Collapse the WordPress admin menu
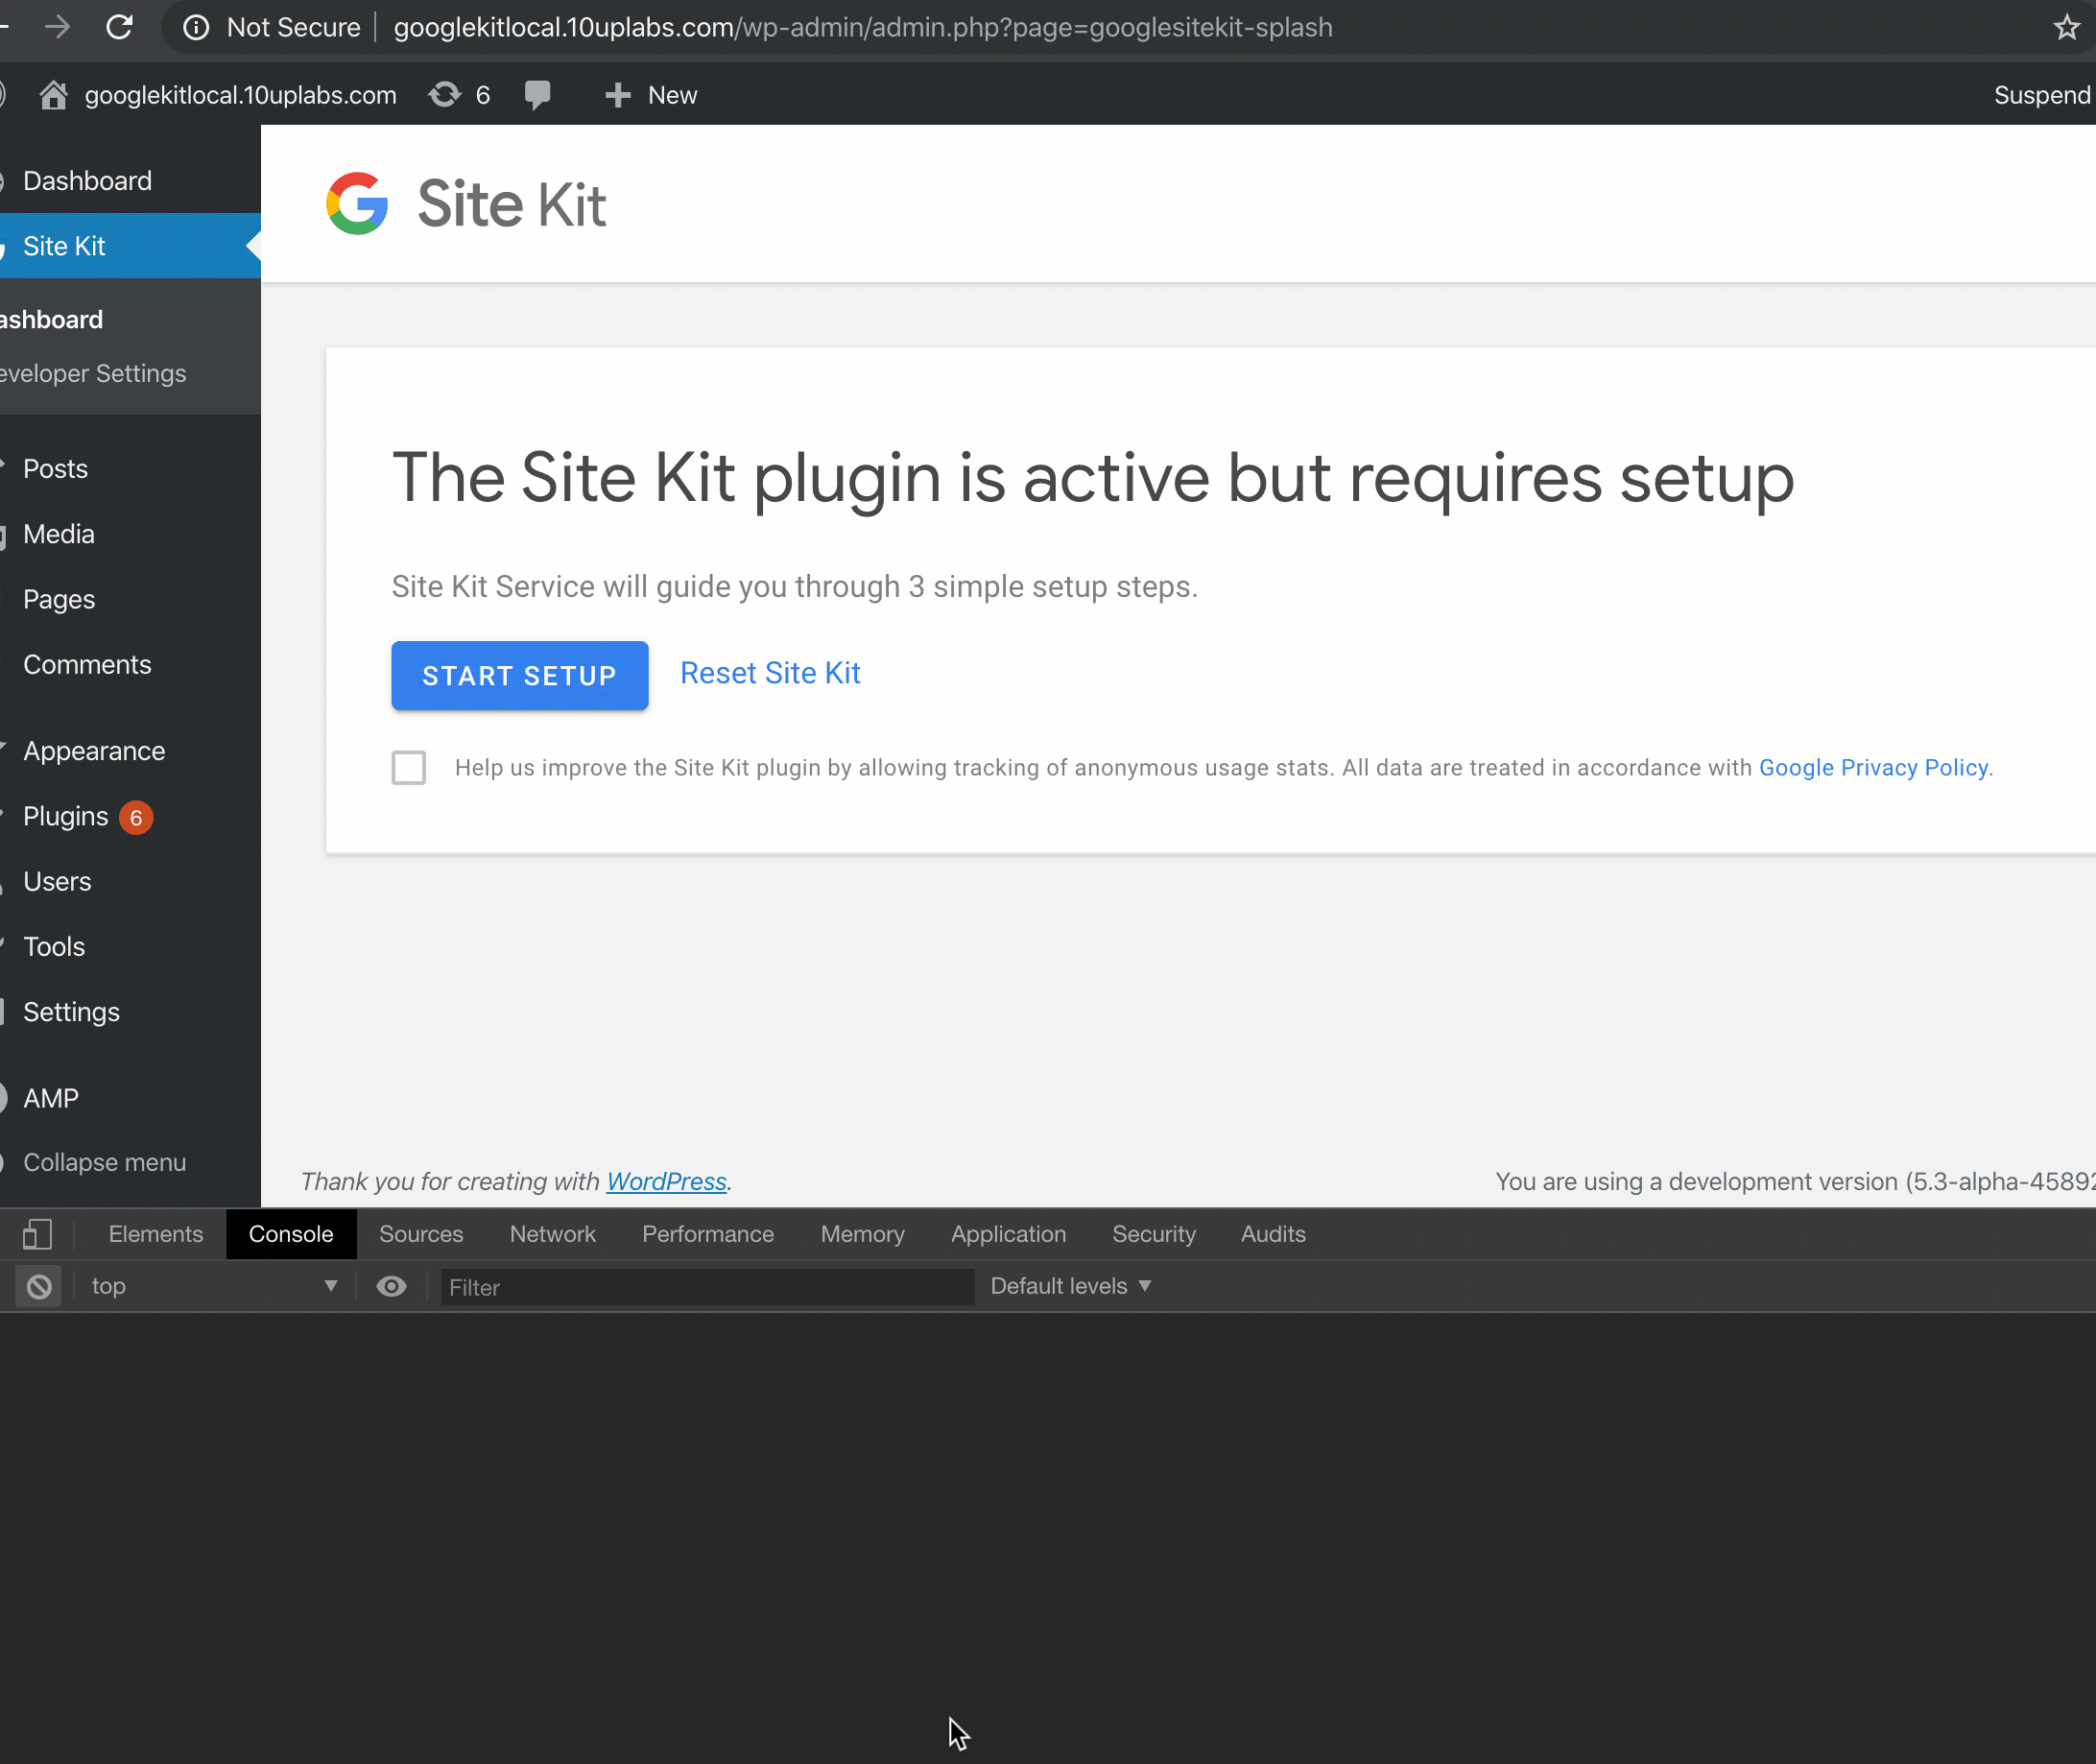Image resolution: width=2096 pixels, height=1764 pixels. pyautogui.click(x=104, y=1162)
